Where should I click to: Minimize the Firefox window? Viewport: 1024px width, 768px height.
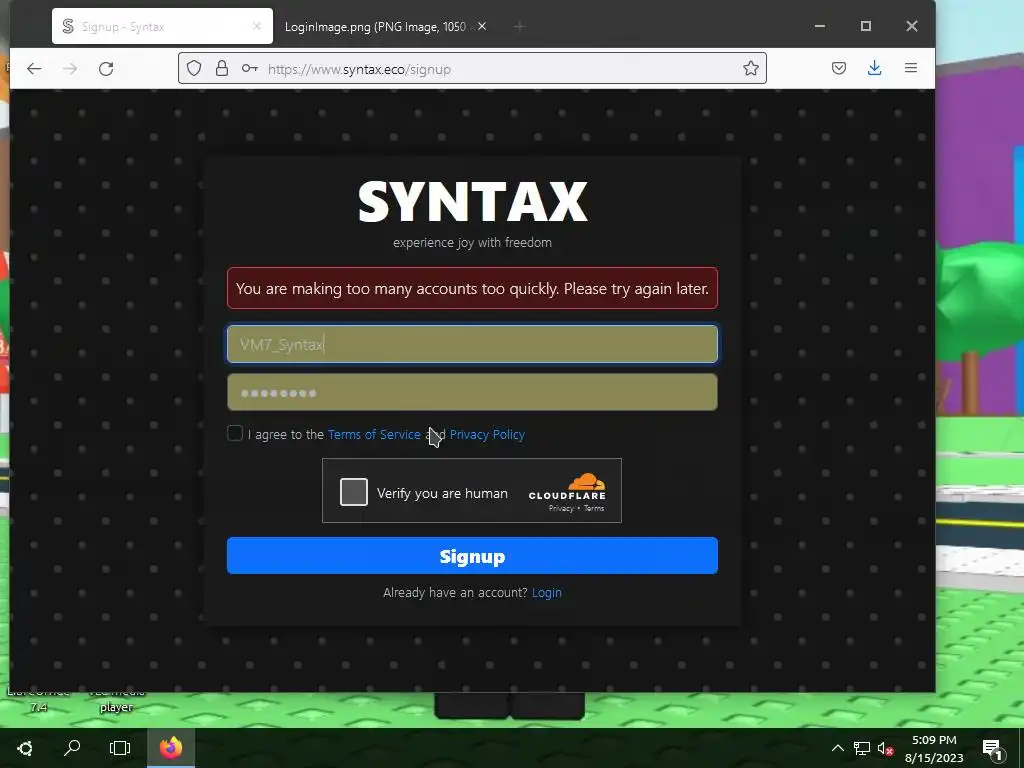[x=820, y=26]
